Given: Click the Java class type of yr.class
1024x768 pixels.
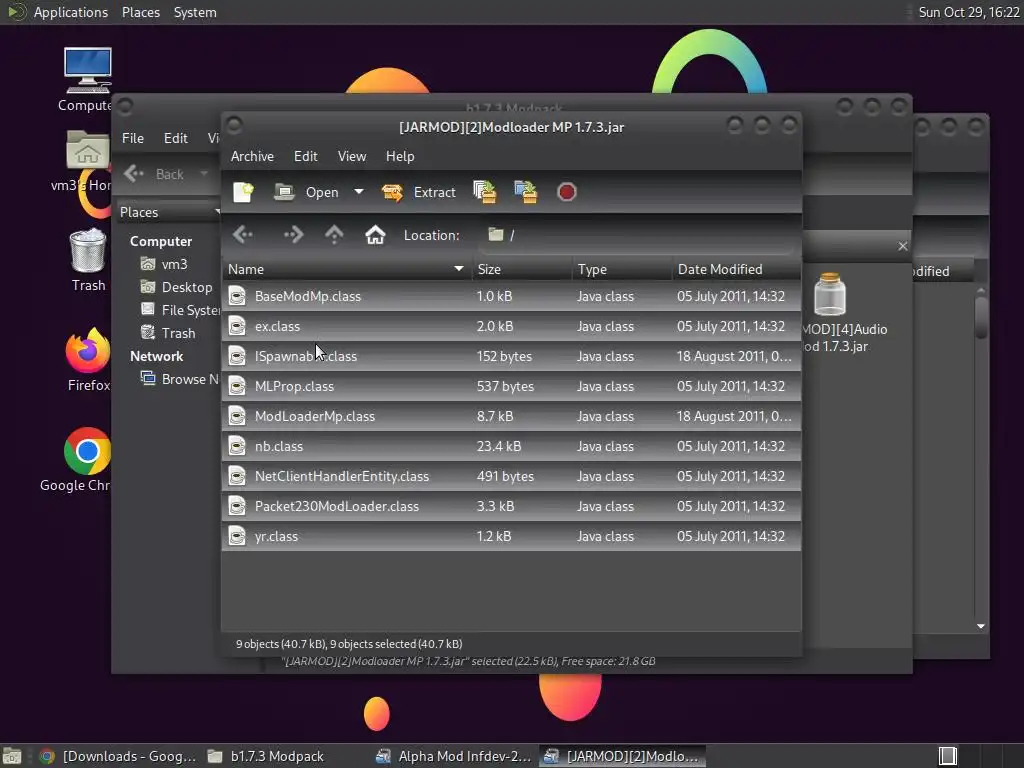Looking at the screenshot, I should [x=605, y=536].
